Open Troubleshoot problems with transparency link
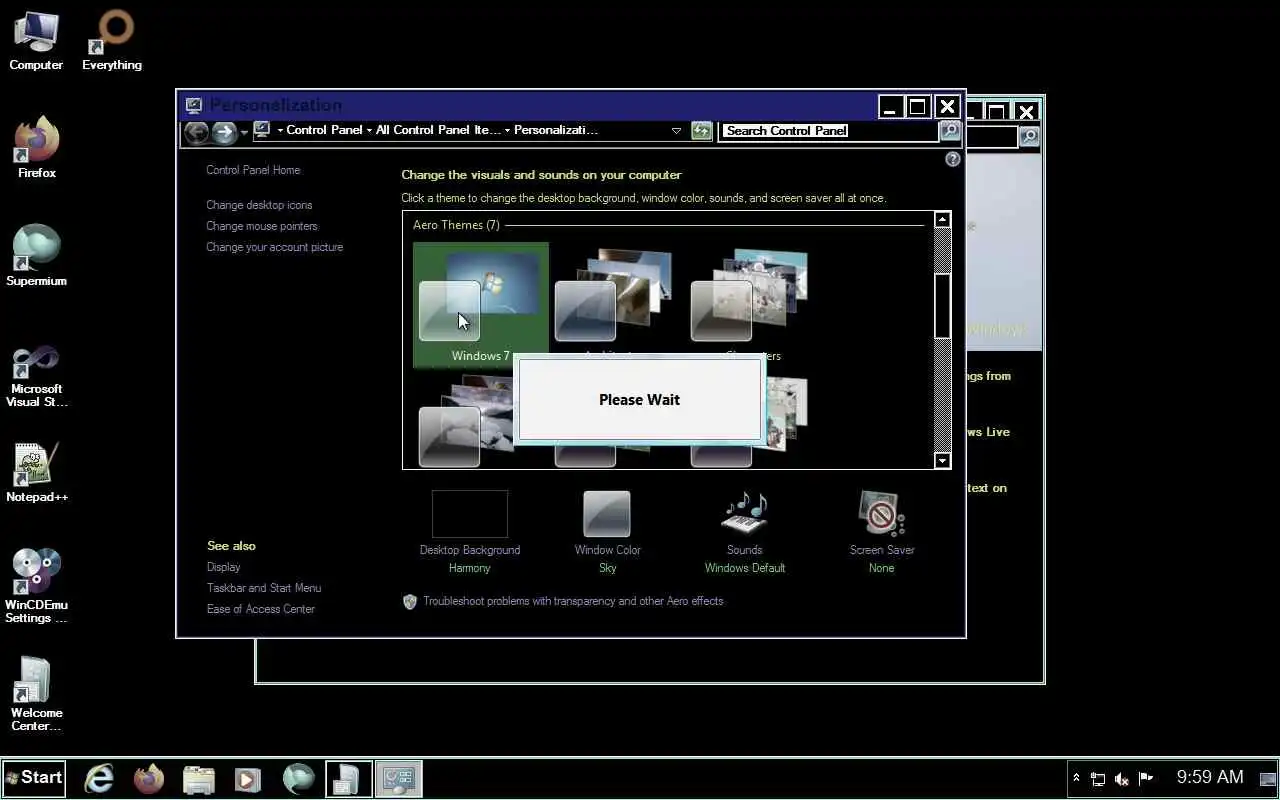The image size is (1280, 800). click(573, 601)
